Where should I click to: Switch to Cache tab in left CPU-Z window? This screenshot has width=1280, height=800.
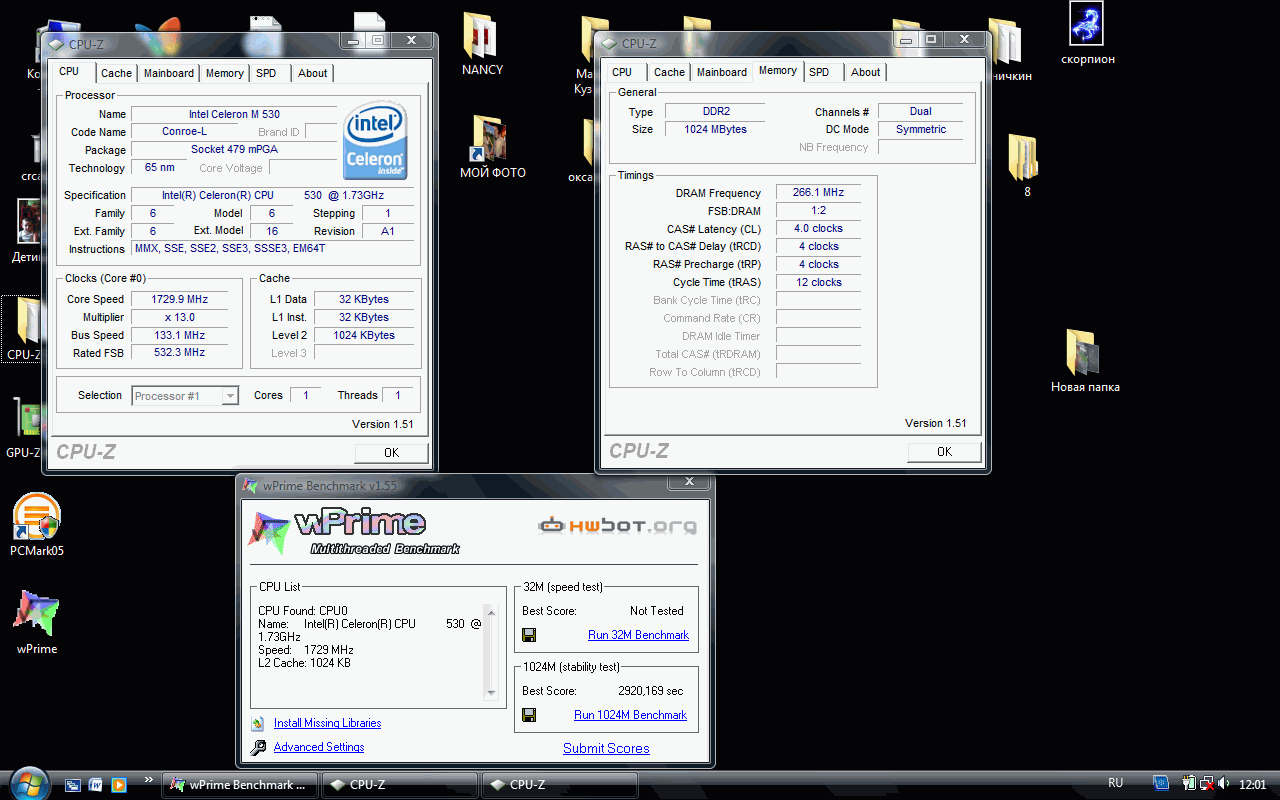pos(116,73)
